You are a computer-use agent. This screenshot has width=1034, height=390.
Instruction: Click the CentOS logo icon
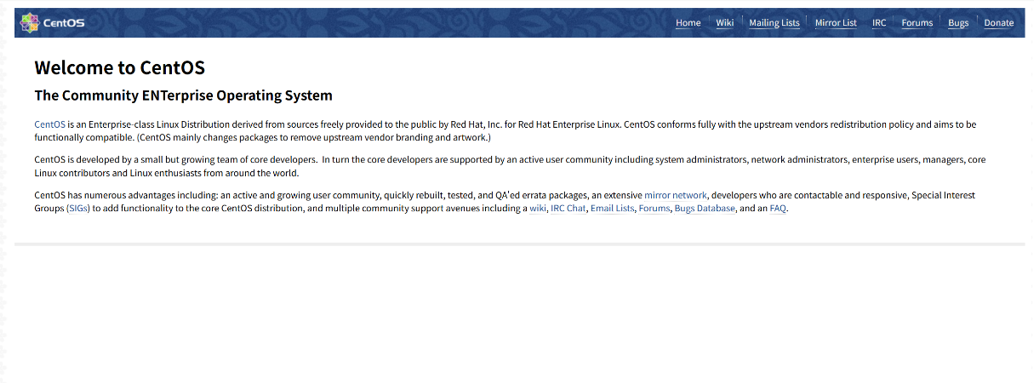click(30, 22)
